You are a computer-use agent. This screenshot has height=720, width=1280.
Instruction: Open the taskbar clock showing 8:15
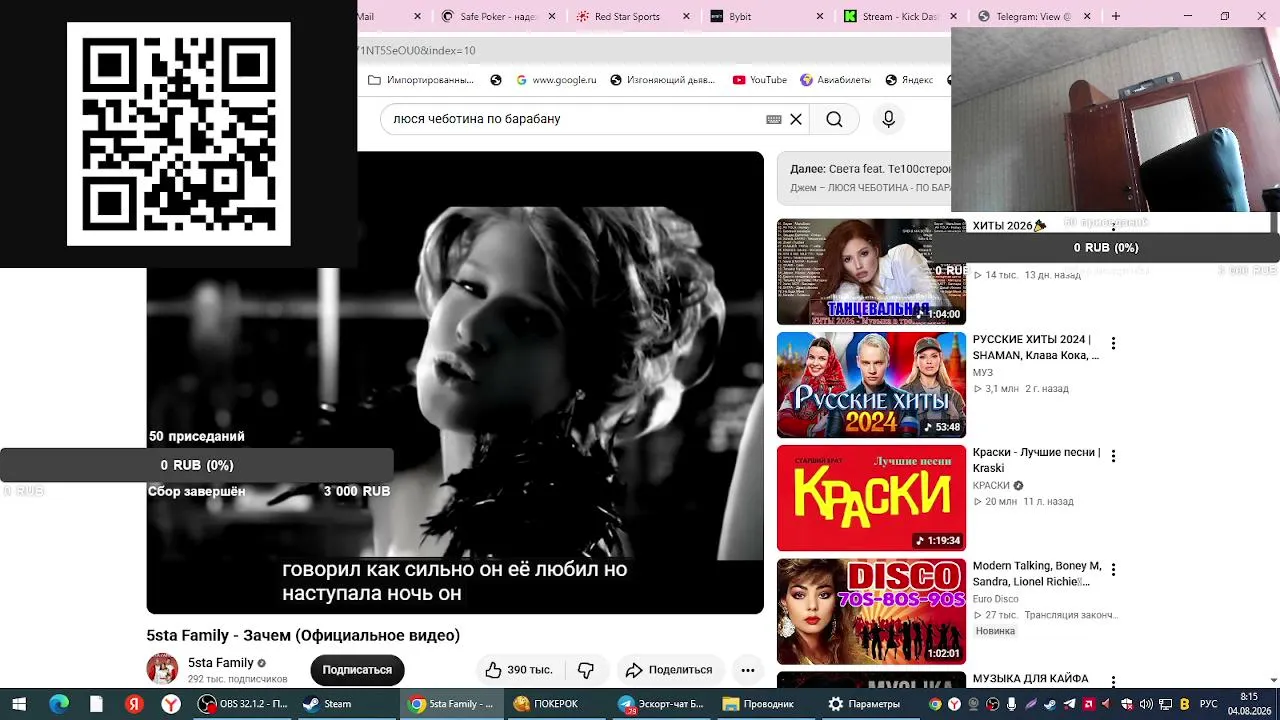click(x=1249, y=704)
